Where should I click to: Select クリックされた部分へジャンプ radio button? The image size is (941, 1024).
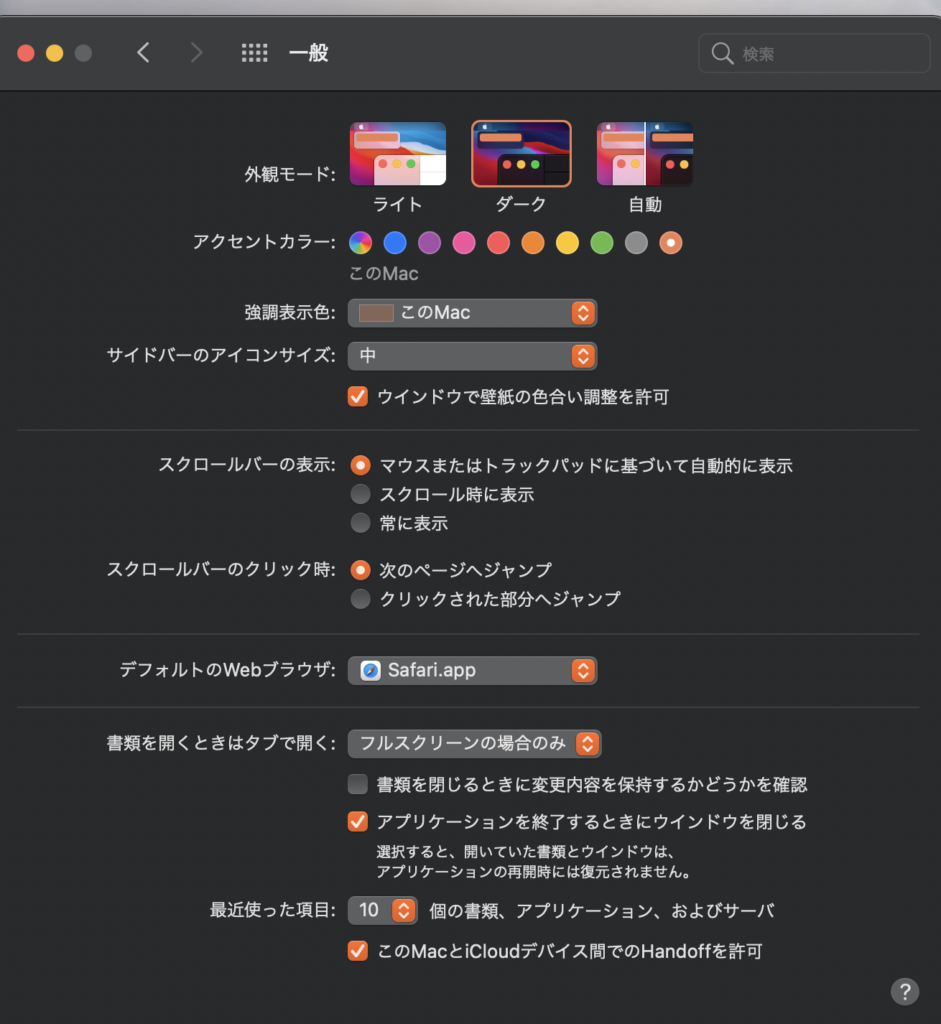click(x=360, y=599)
